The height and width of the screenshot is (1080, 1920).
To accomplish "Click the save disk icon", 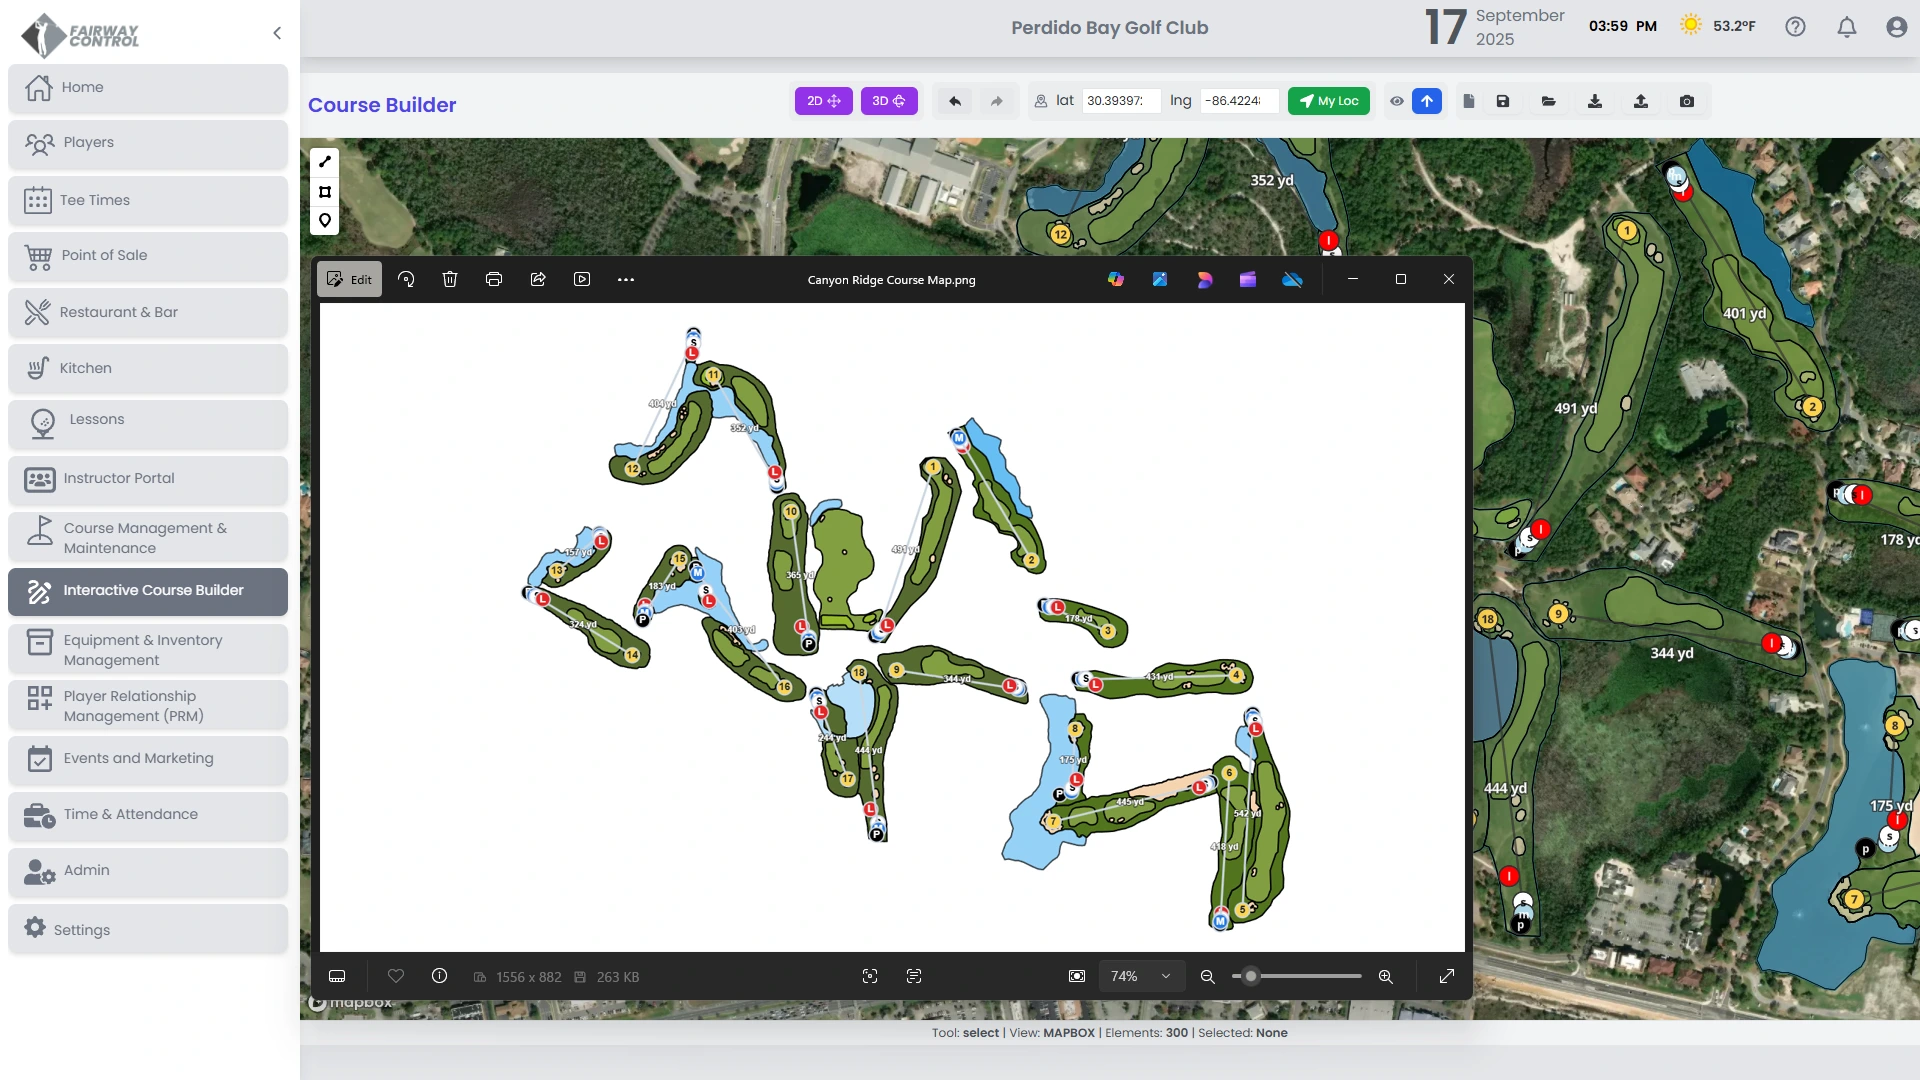I will pyautogui.click(x=1502, y=101).
